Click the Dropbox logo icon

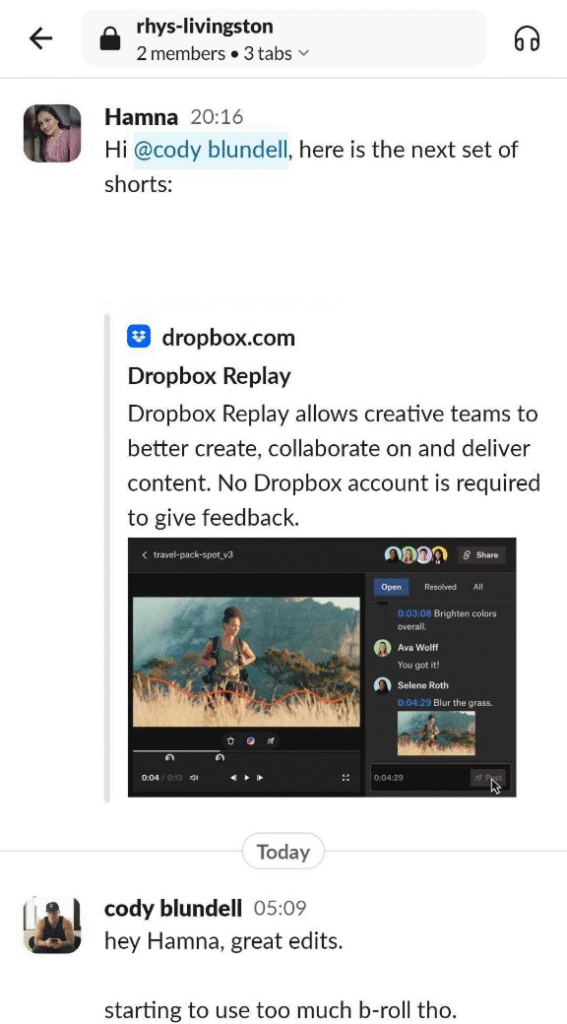139,337
